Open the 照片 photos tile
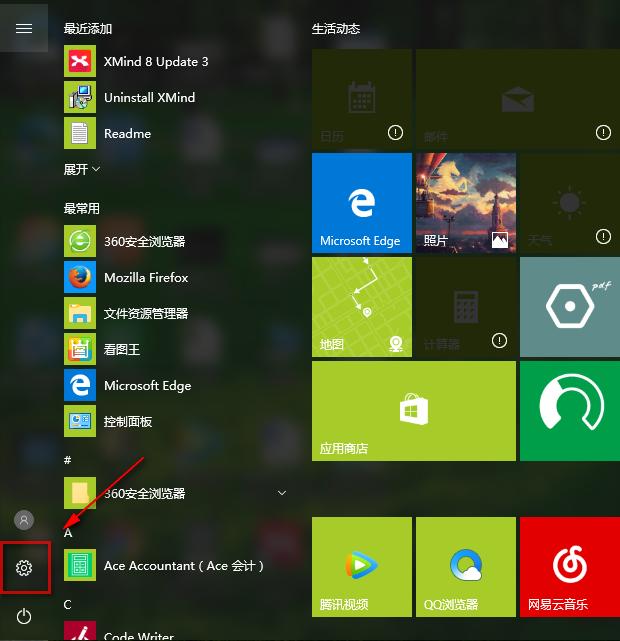Viewport: 620px width, 641px height. click(465, 203)
